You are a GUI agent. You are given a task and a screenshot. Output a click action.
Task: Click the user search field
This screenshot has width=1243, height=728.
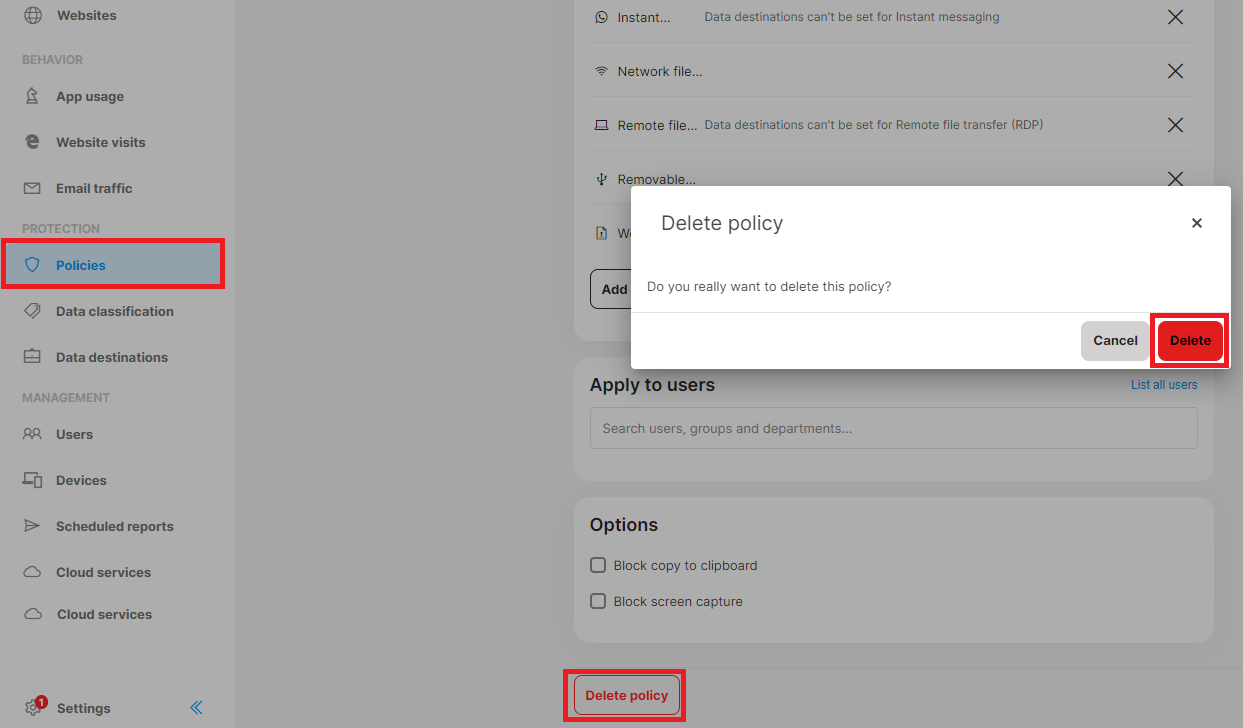point(893,427)
